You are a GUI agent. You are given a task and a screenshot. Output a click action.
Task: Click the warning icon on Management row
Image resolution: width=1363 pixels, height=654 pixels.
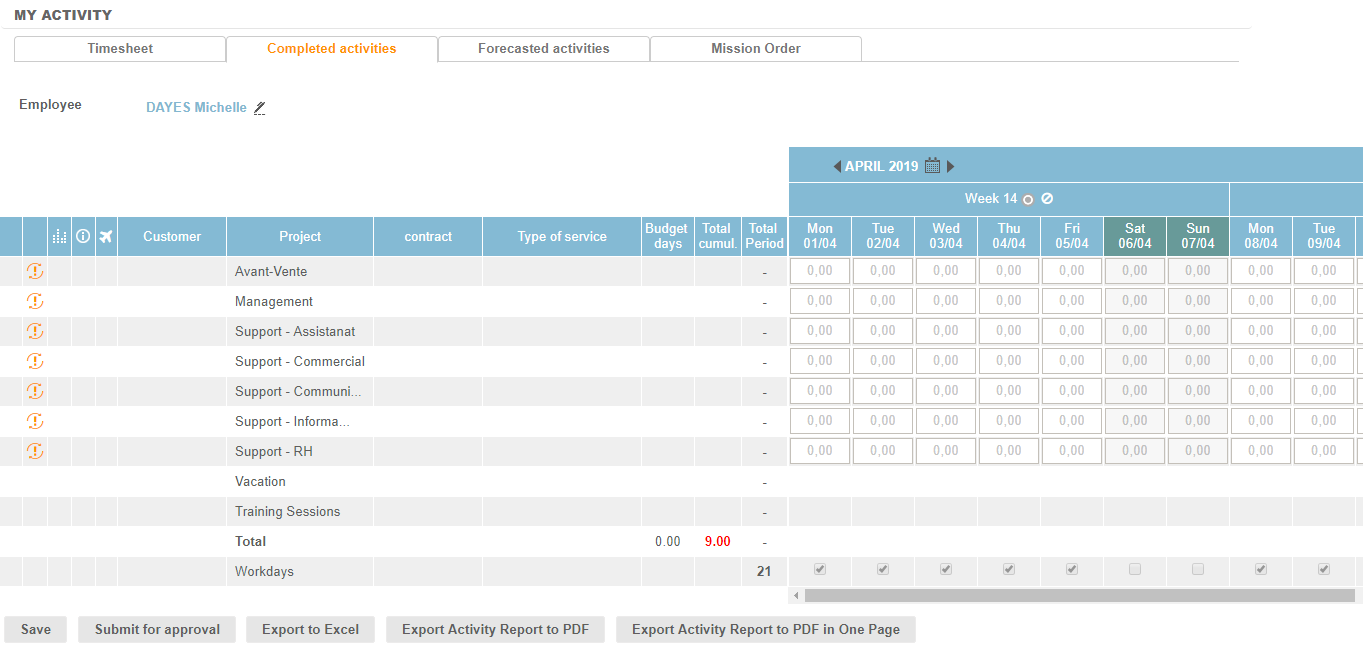tap(35, 301)
